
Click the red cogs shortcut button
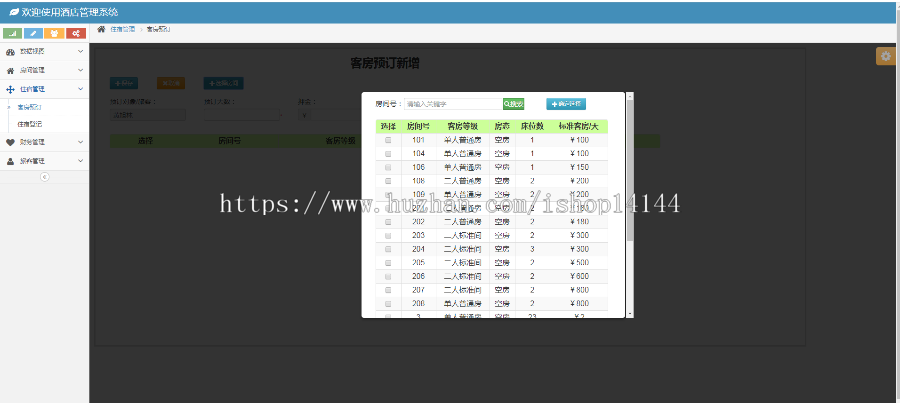click(76, 33)
